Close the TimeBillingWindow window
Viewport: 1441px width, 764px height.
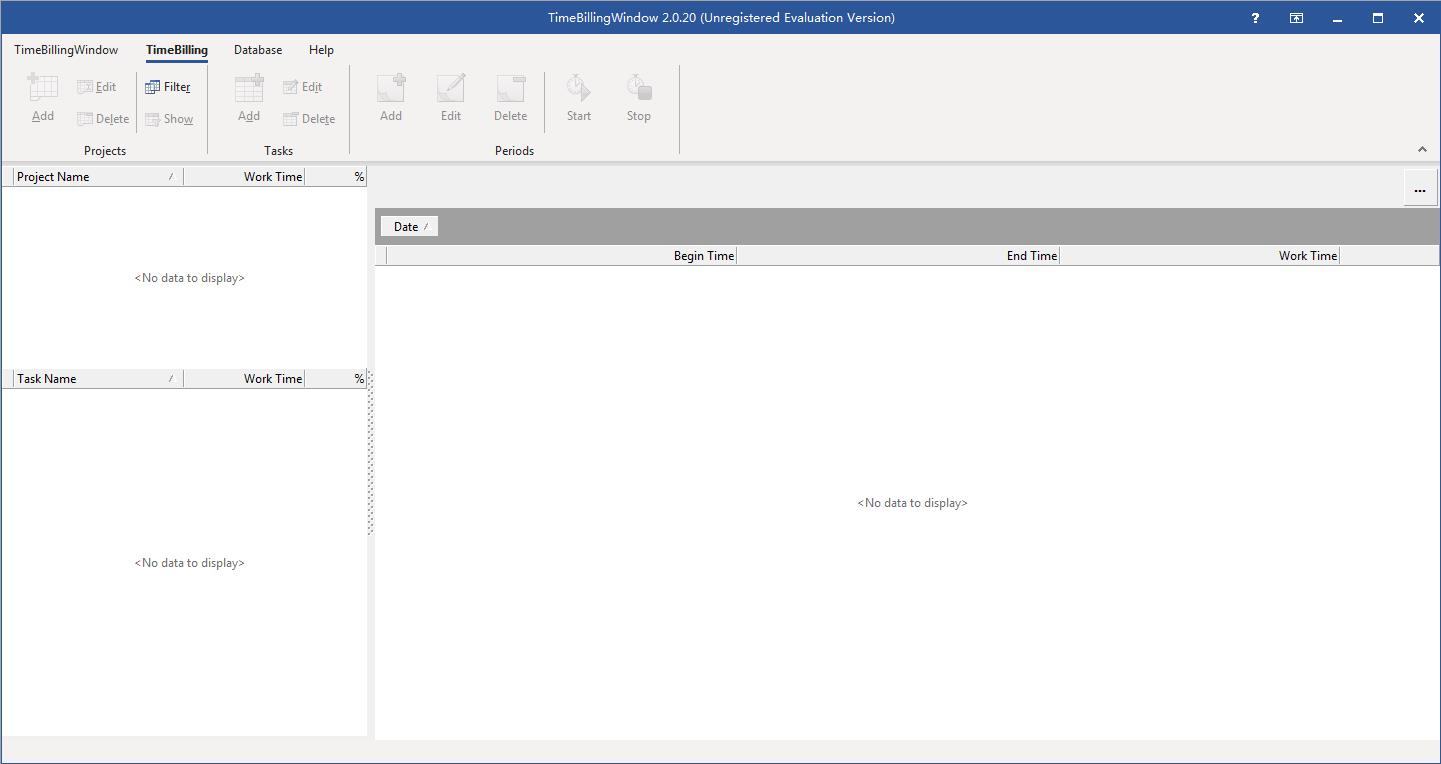click(1419, 18)
